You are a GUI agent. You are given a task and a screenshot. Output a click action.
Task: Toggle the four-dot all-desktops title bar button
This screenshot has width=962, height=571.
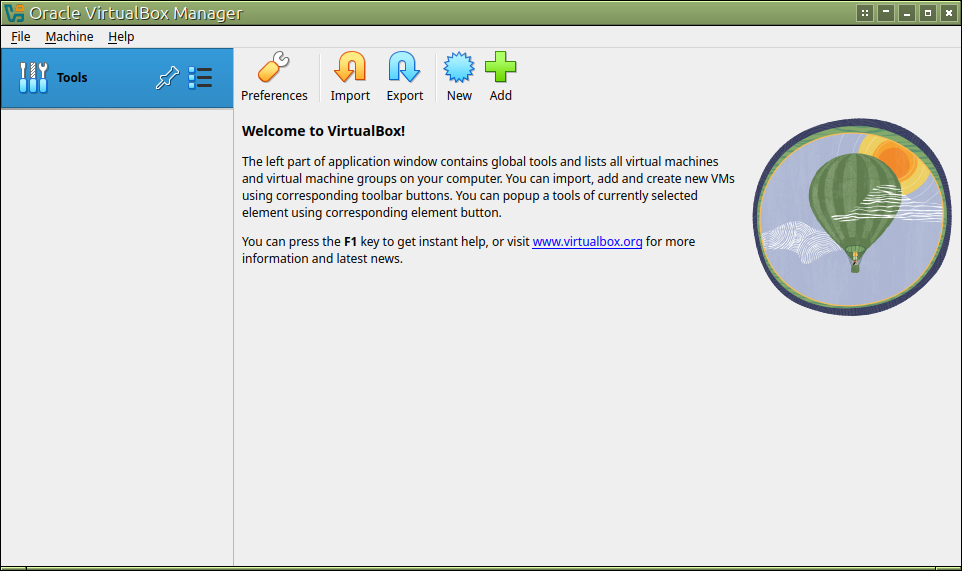[x=865, y=13]
